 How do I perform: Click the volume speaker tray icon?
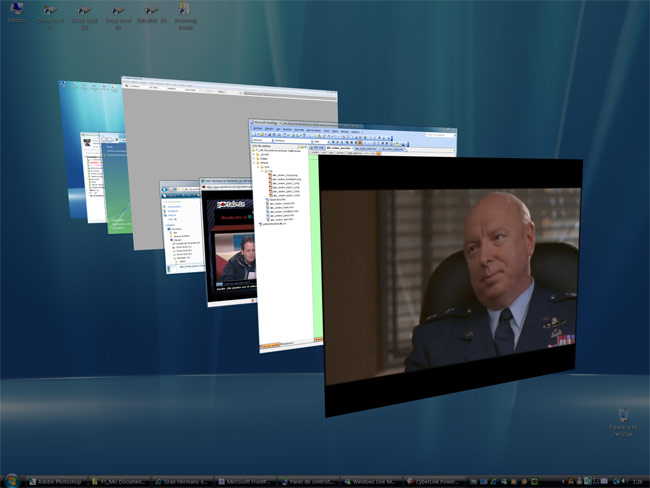coord(624,482)
